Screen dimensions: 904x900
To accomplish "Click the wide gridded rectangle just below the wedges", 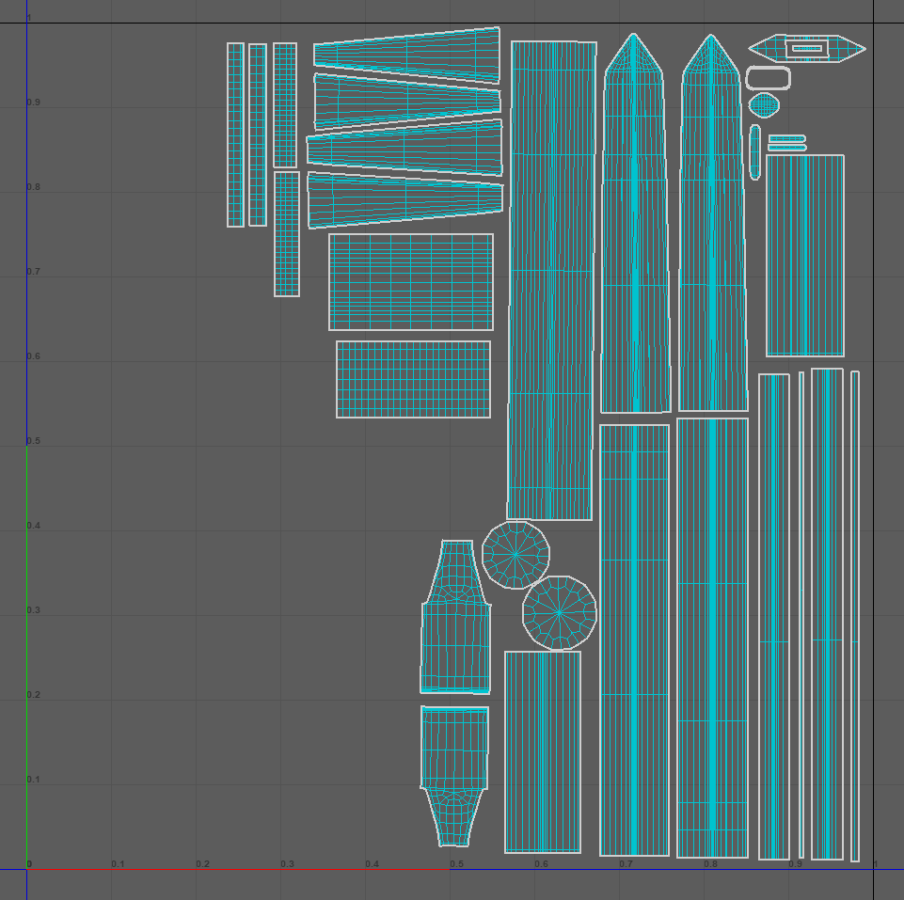I will pyautogui.click(x=411, y=282).
